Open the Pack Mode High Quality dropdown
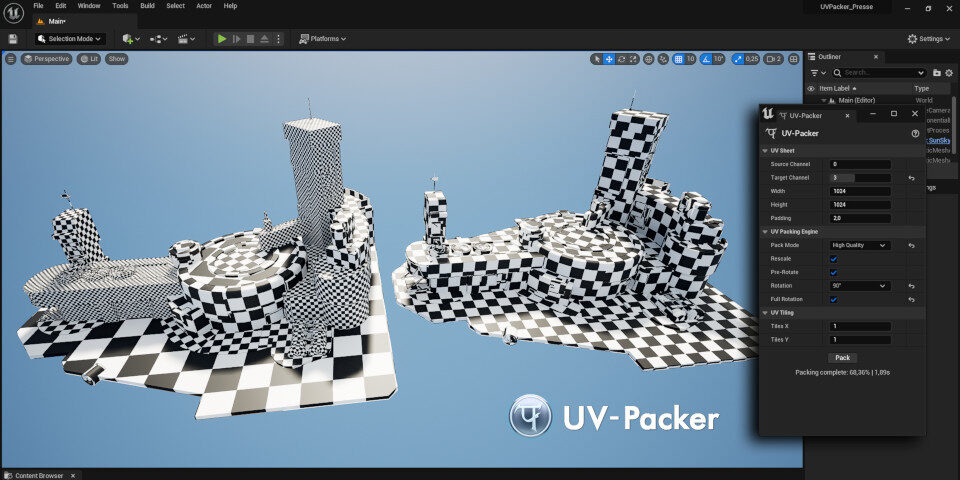The image size is (960, 480). tap(860, 246)
